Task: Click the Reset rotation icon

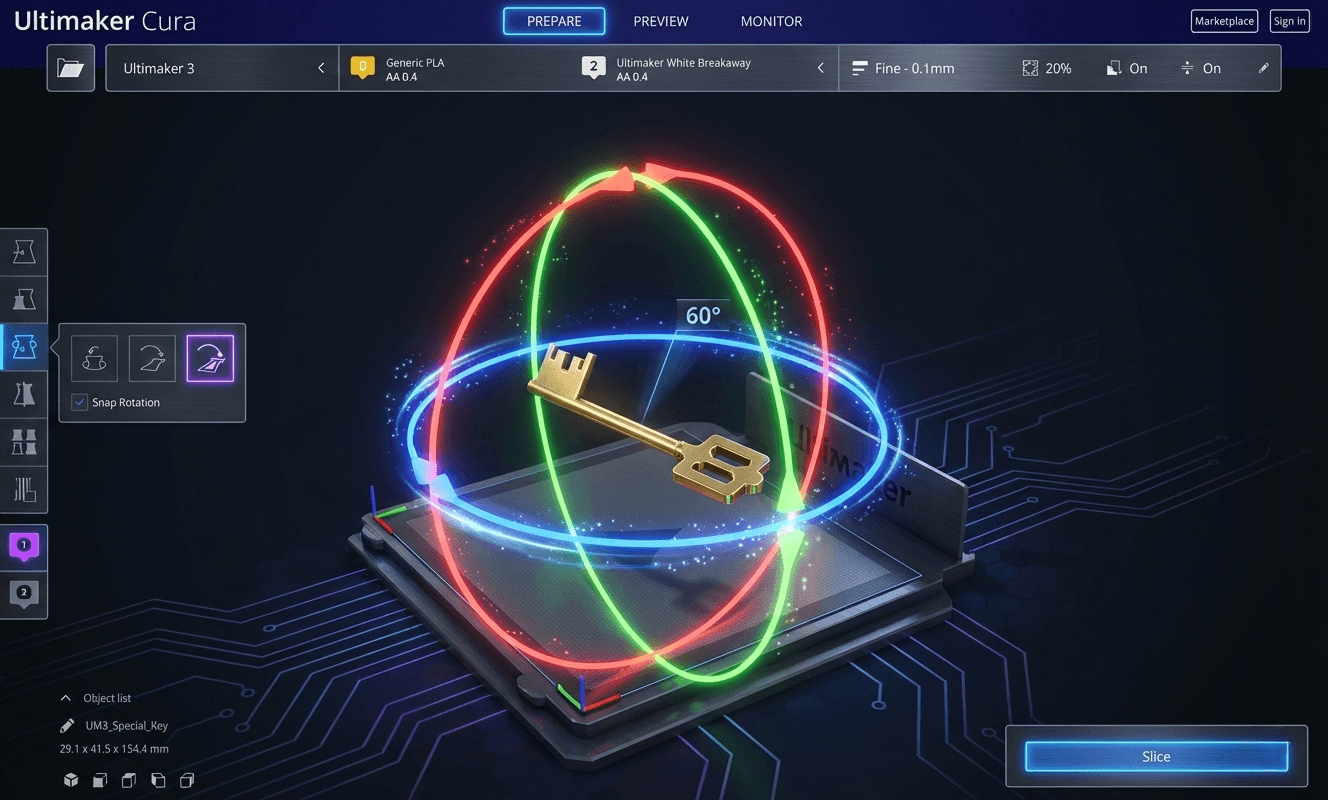Action: (x=94, y=358)
